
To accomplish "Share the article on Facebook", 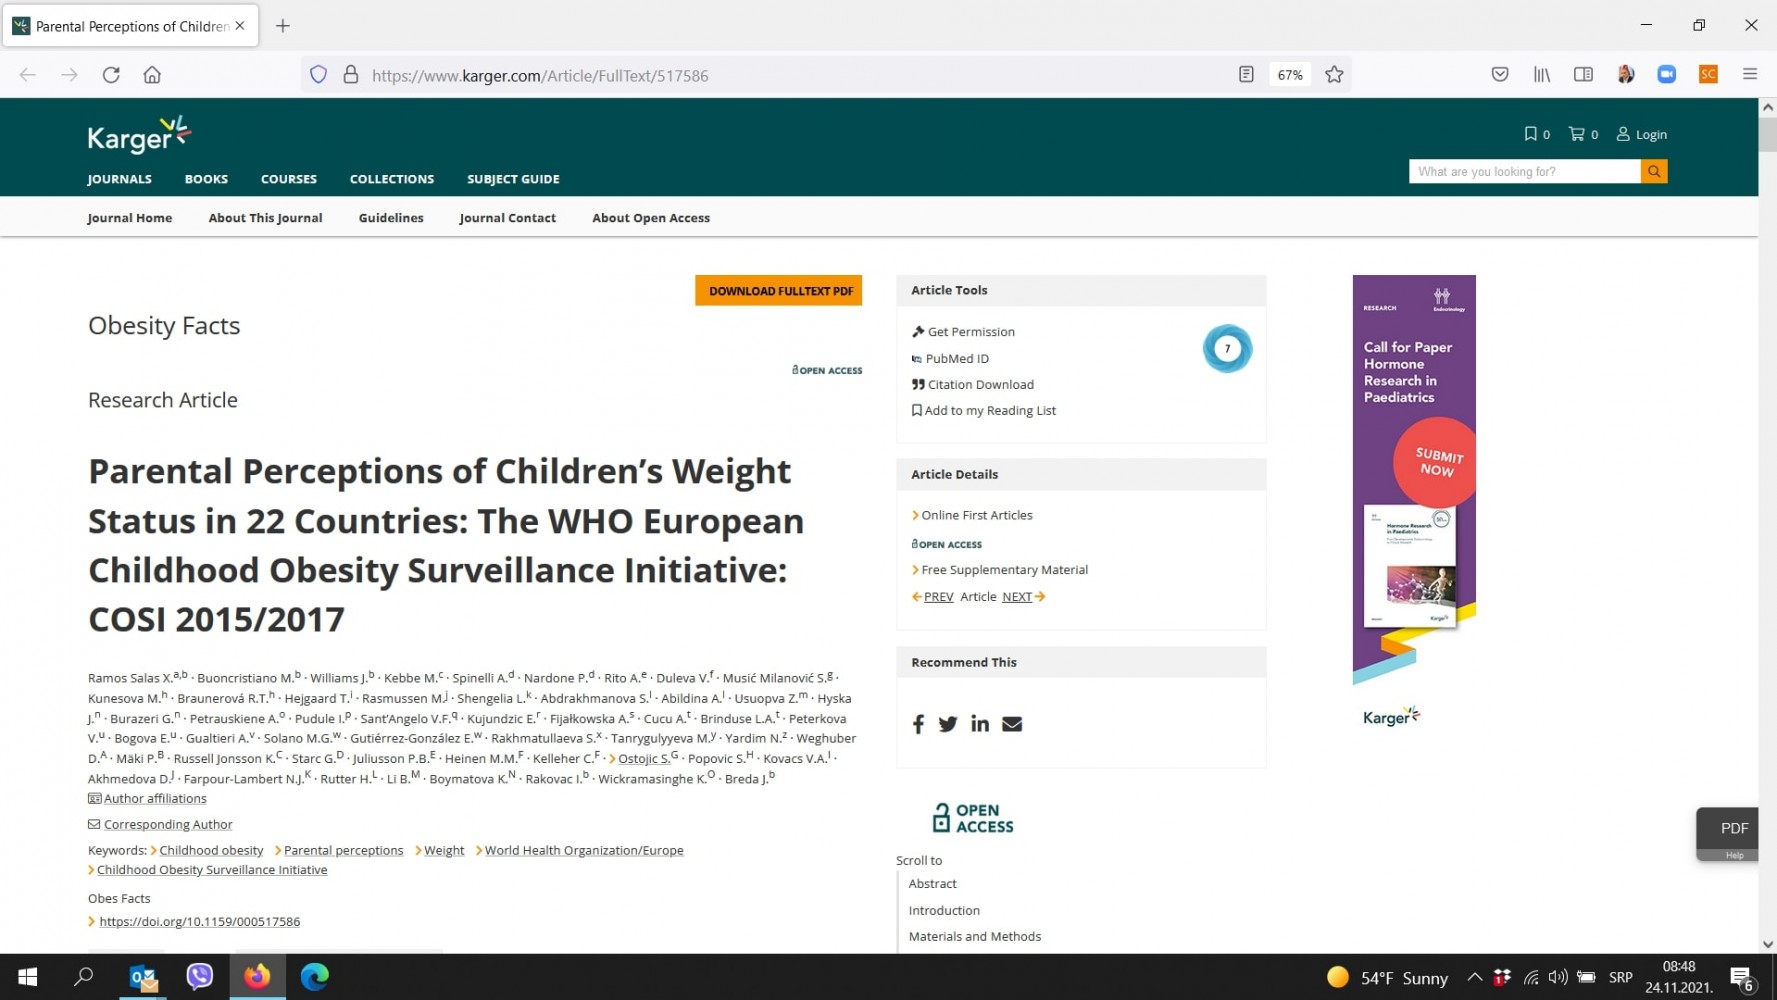I will (918, 724).
